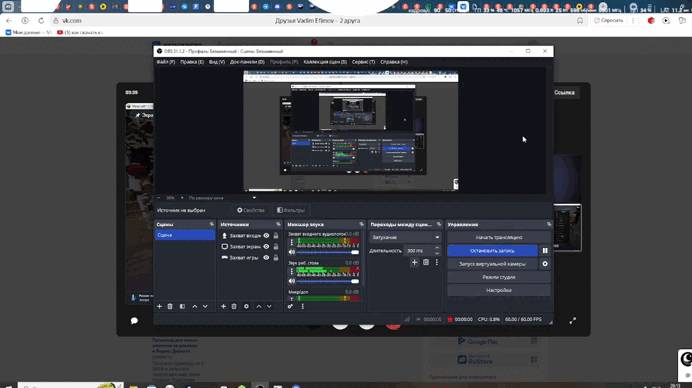Open virtual camera settings gear

click(545, 264)
